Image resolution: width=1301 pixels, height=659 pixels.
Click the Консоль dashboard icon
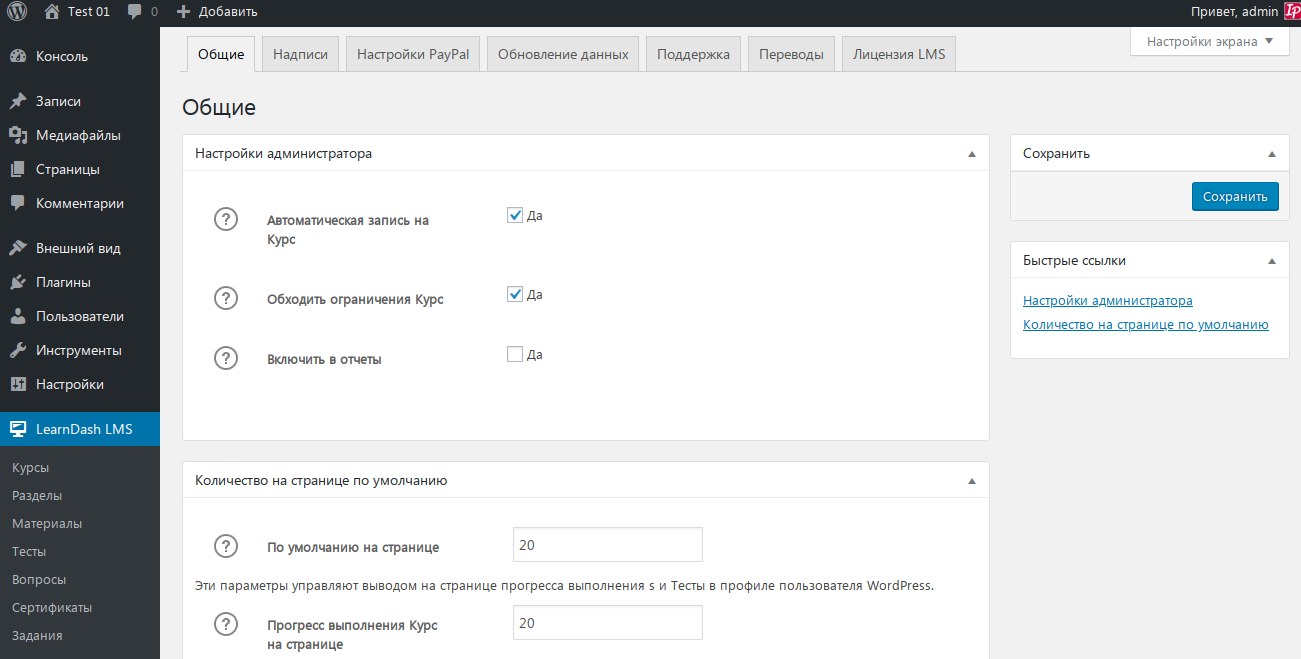pyautogui.click(x=18, y=56)
